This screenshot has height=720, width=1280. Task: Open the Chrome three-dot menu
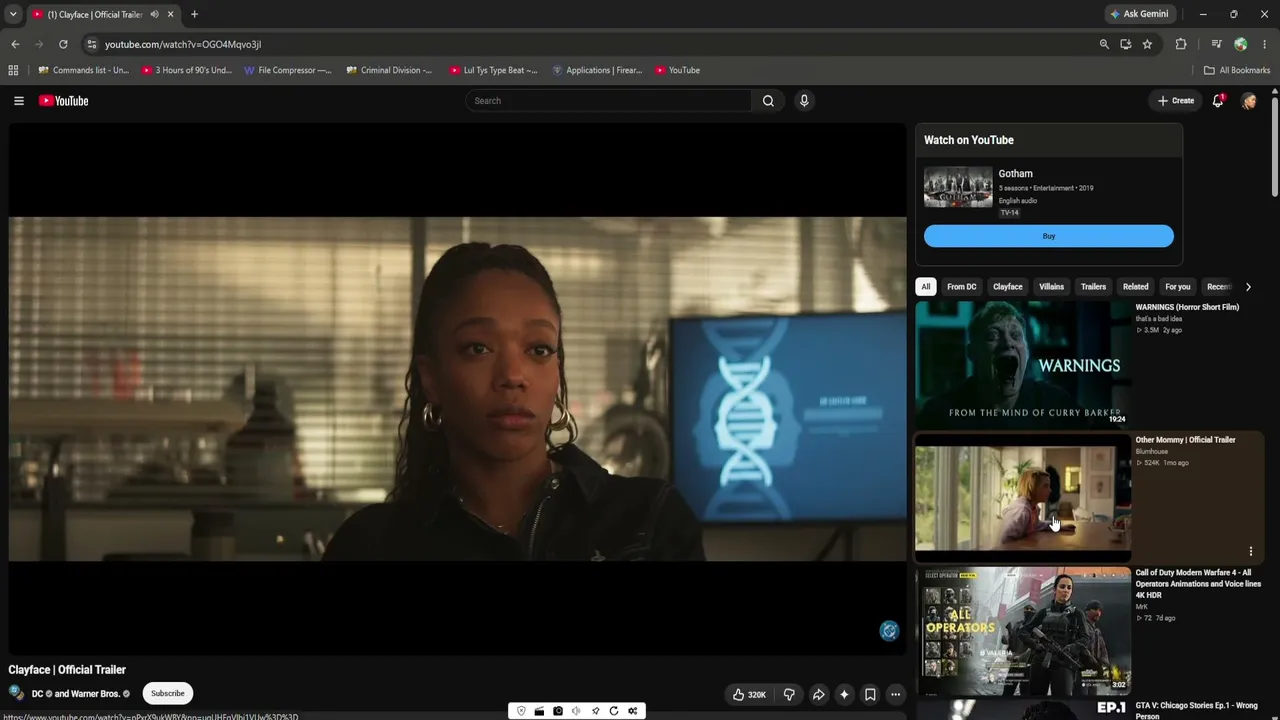[x=1265, y=44]
